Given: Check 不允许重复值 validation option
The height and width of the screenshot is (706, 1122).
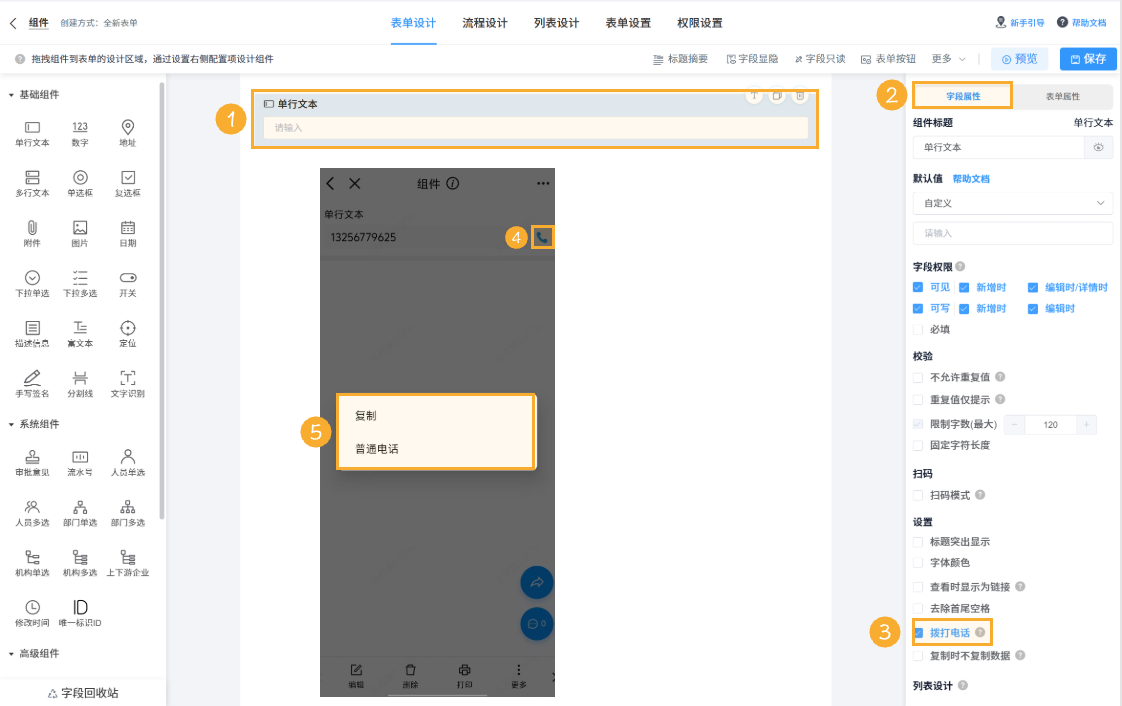Looking at the screenshot, I should (918, 378).
